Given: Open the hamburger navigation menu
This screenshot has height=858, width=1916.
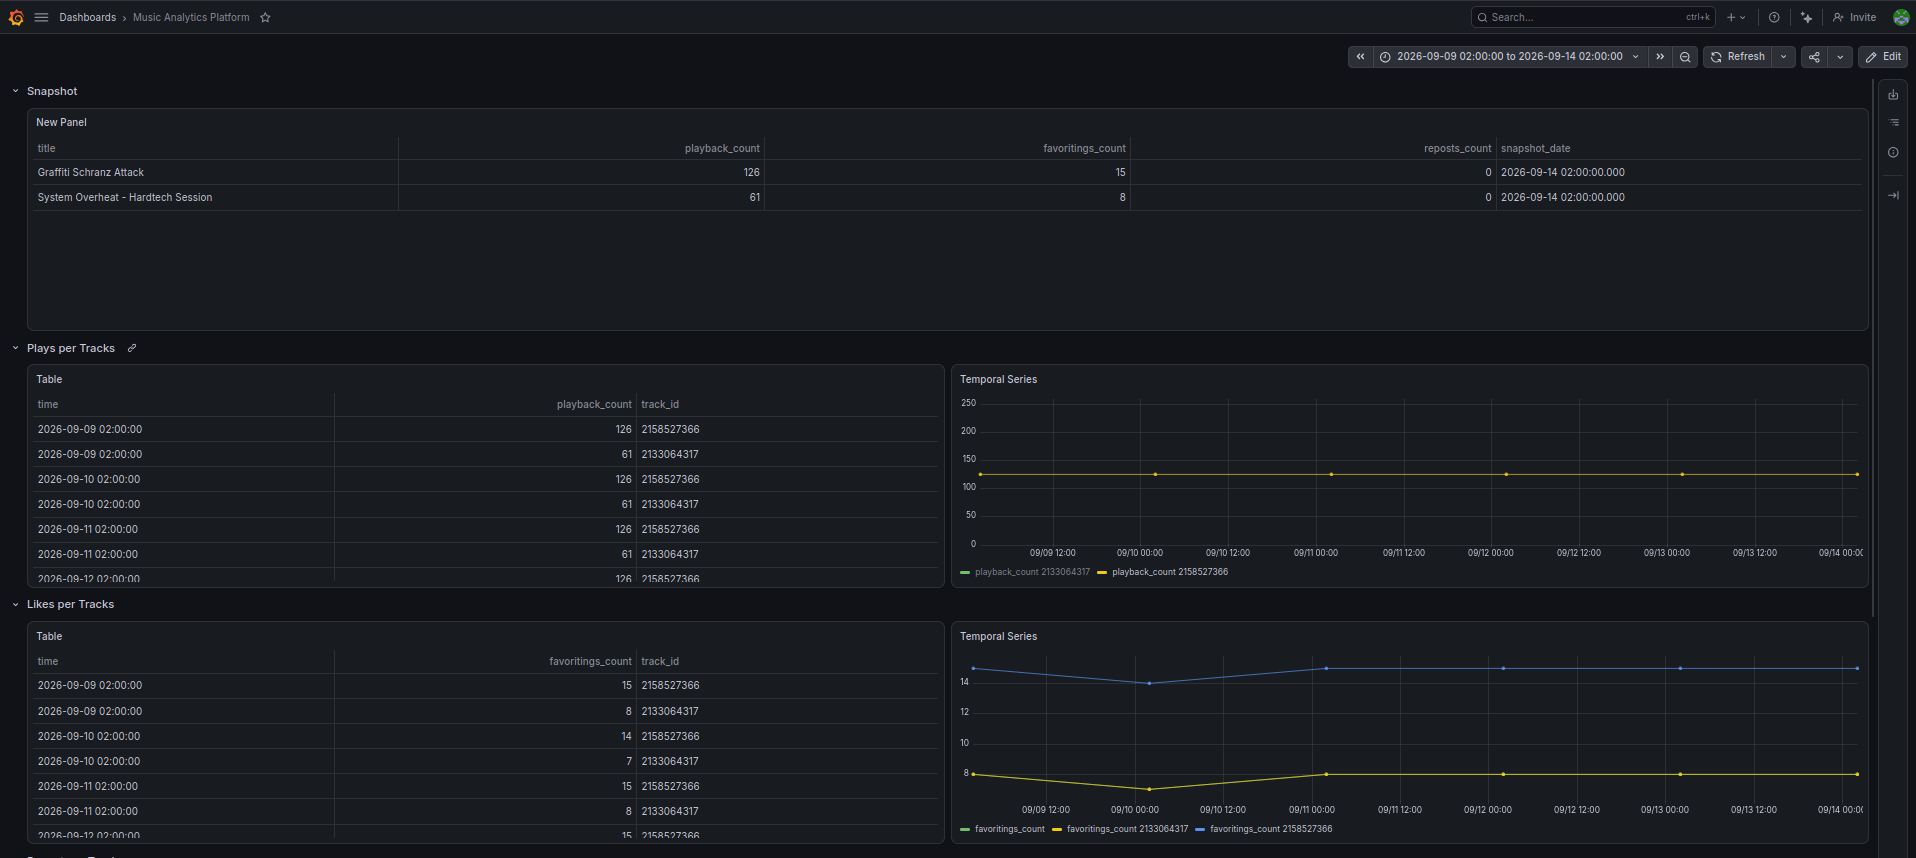Looking at the screenshot, I should (x=41, y=17).
